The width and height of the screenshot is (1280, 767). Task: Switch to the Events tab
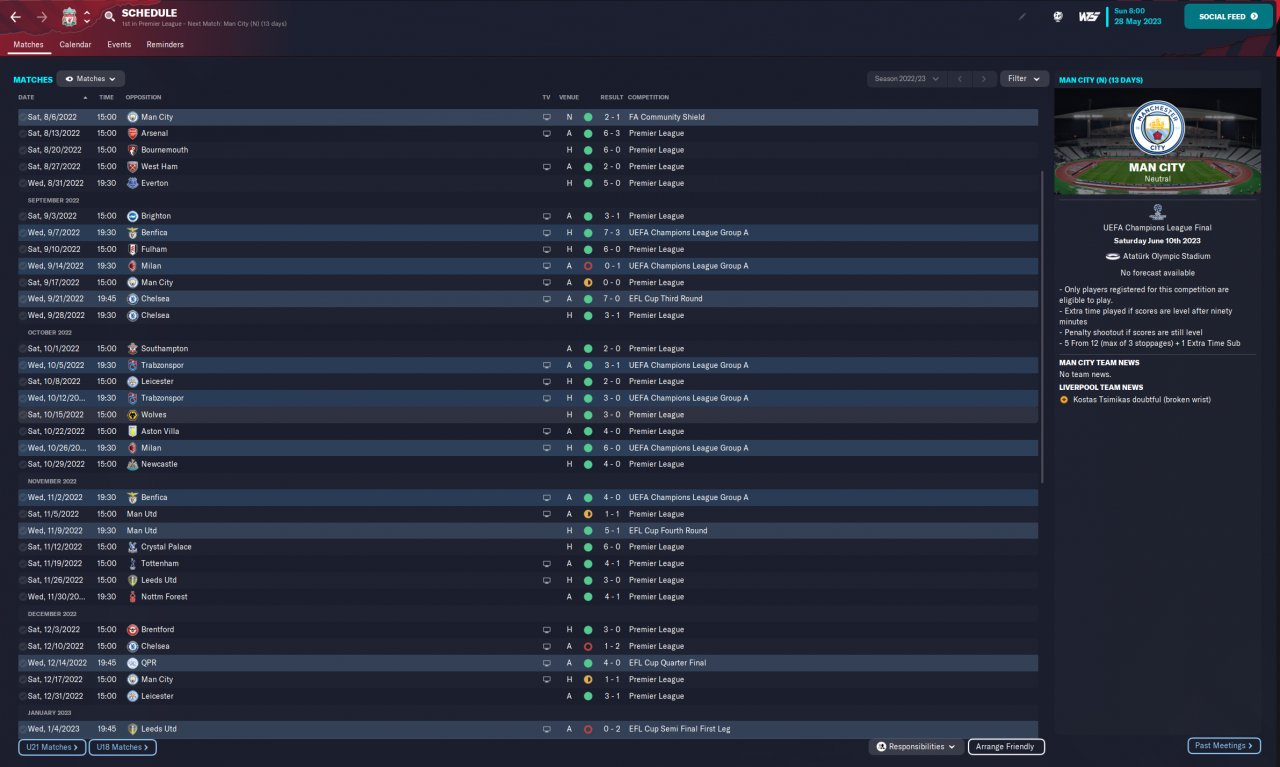click(119, 45)
